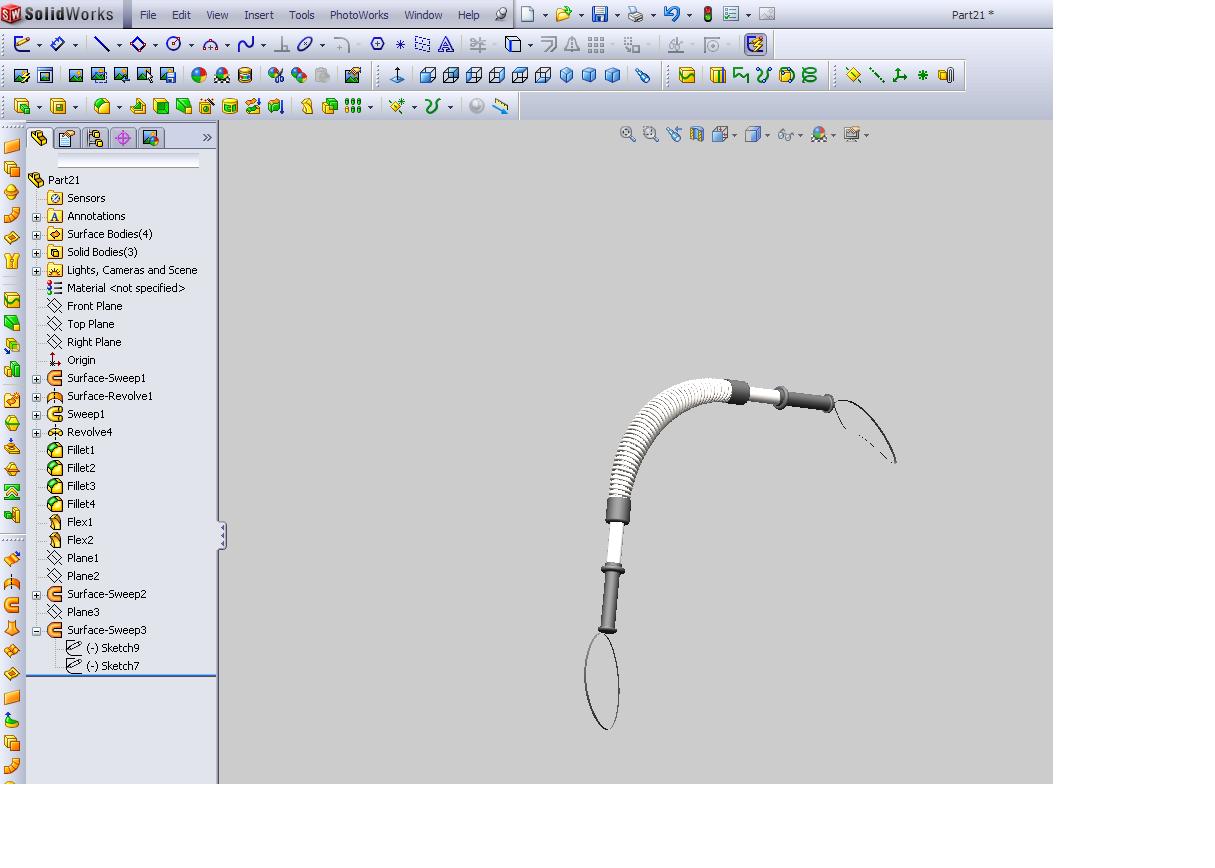Image resolution: width=1215 pixels, height=868 pixels.
Task: Expand Lights, Cameras and Scene node
Action: pyautogui.click(x=37, y=271)
